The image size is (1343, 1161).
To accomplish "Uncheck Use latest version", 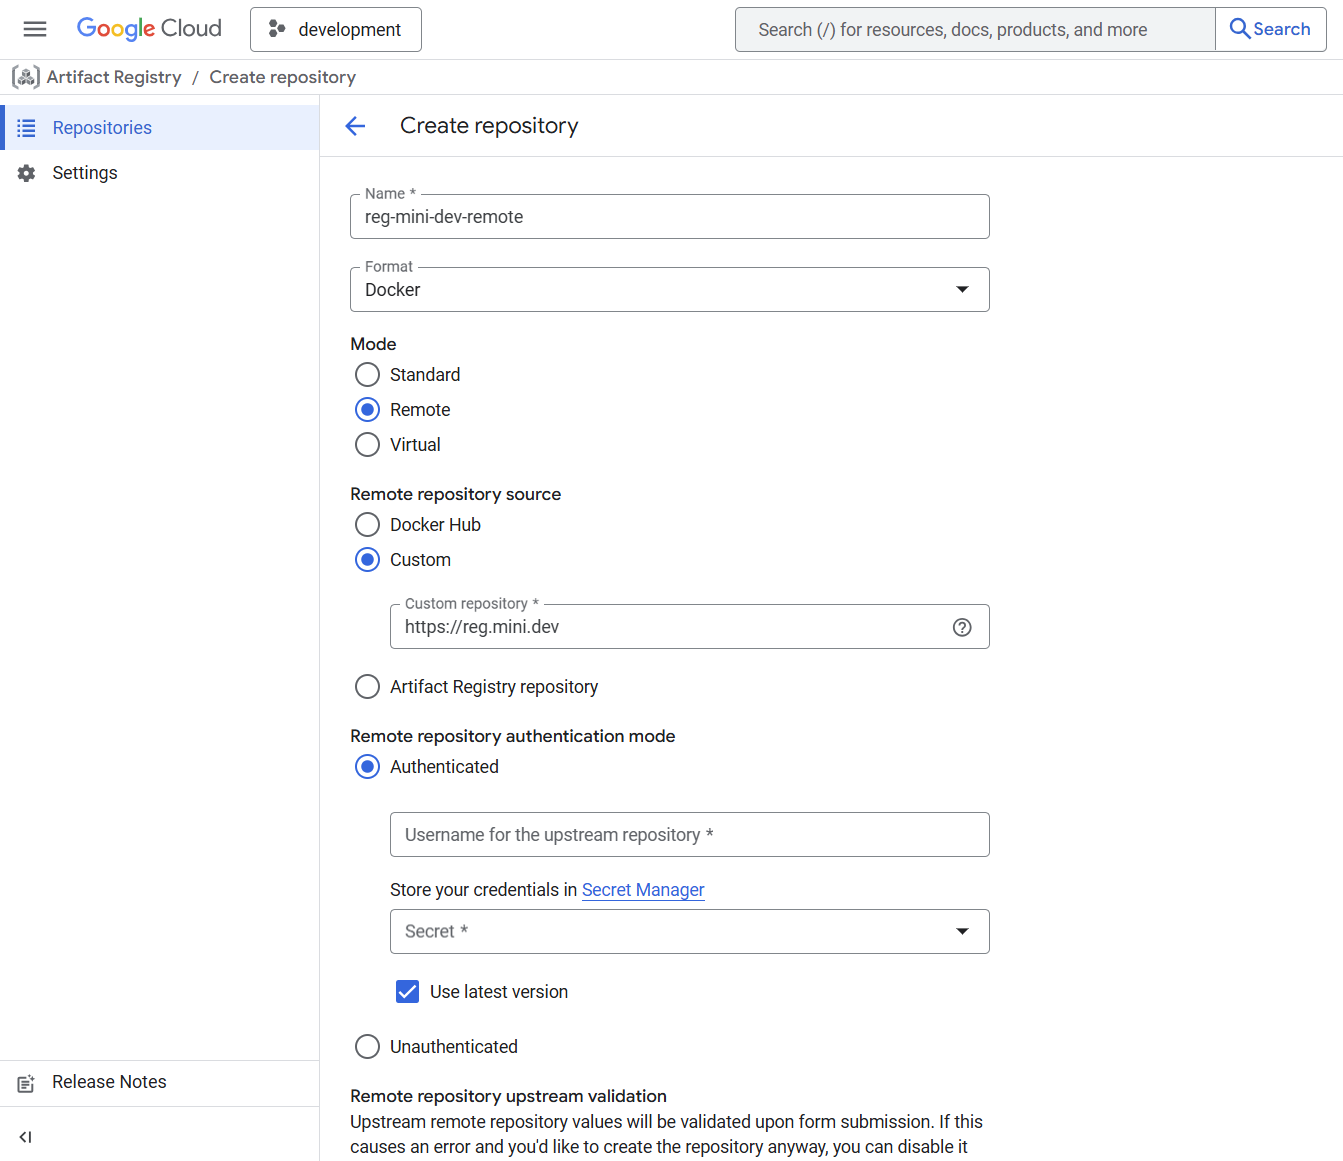I will click(x=407, y=991).
